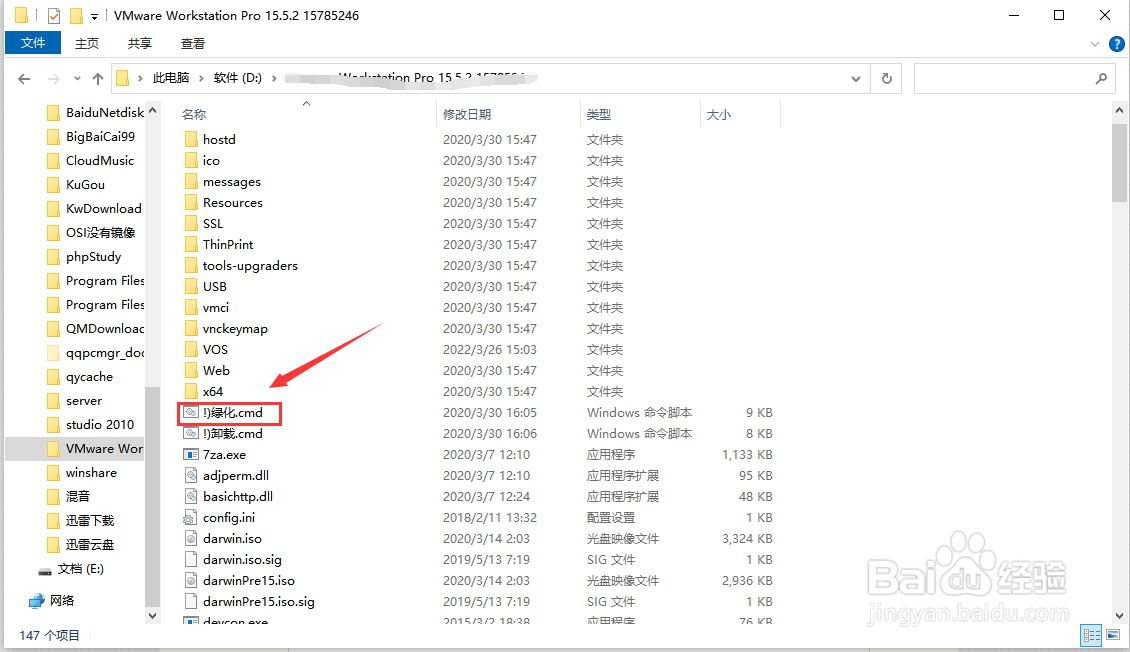Select the vmci folder
The image size is (1130, 652).
click(215, 307)
